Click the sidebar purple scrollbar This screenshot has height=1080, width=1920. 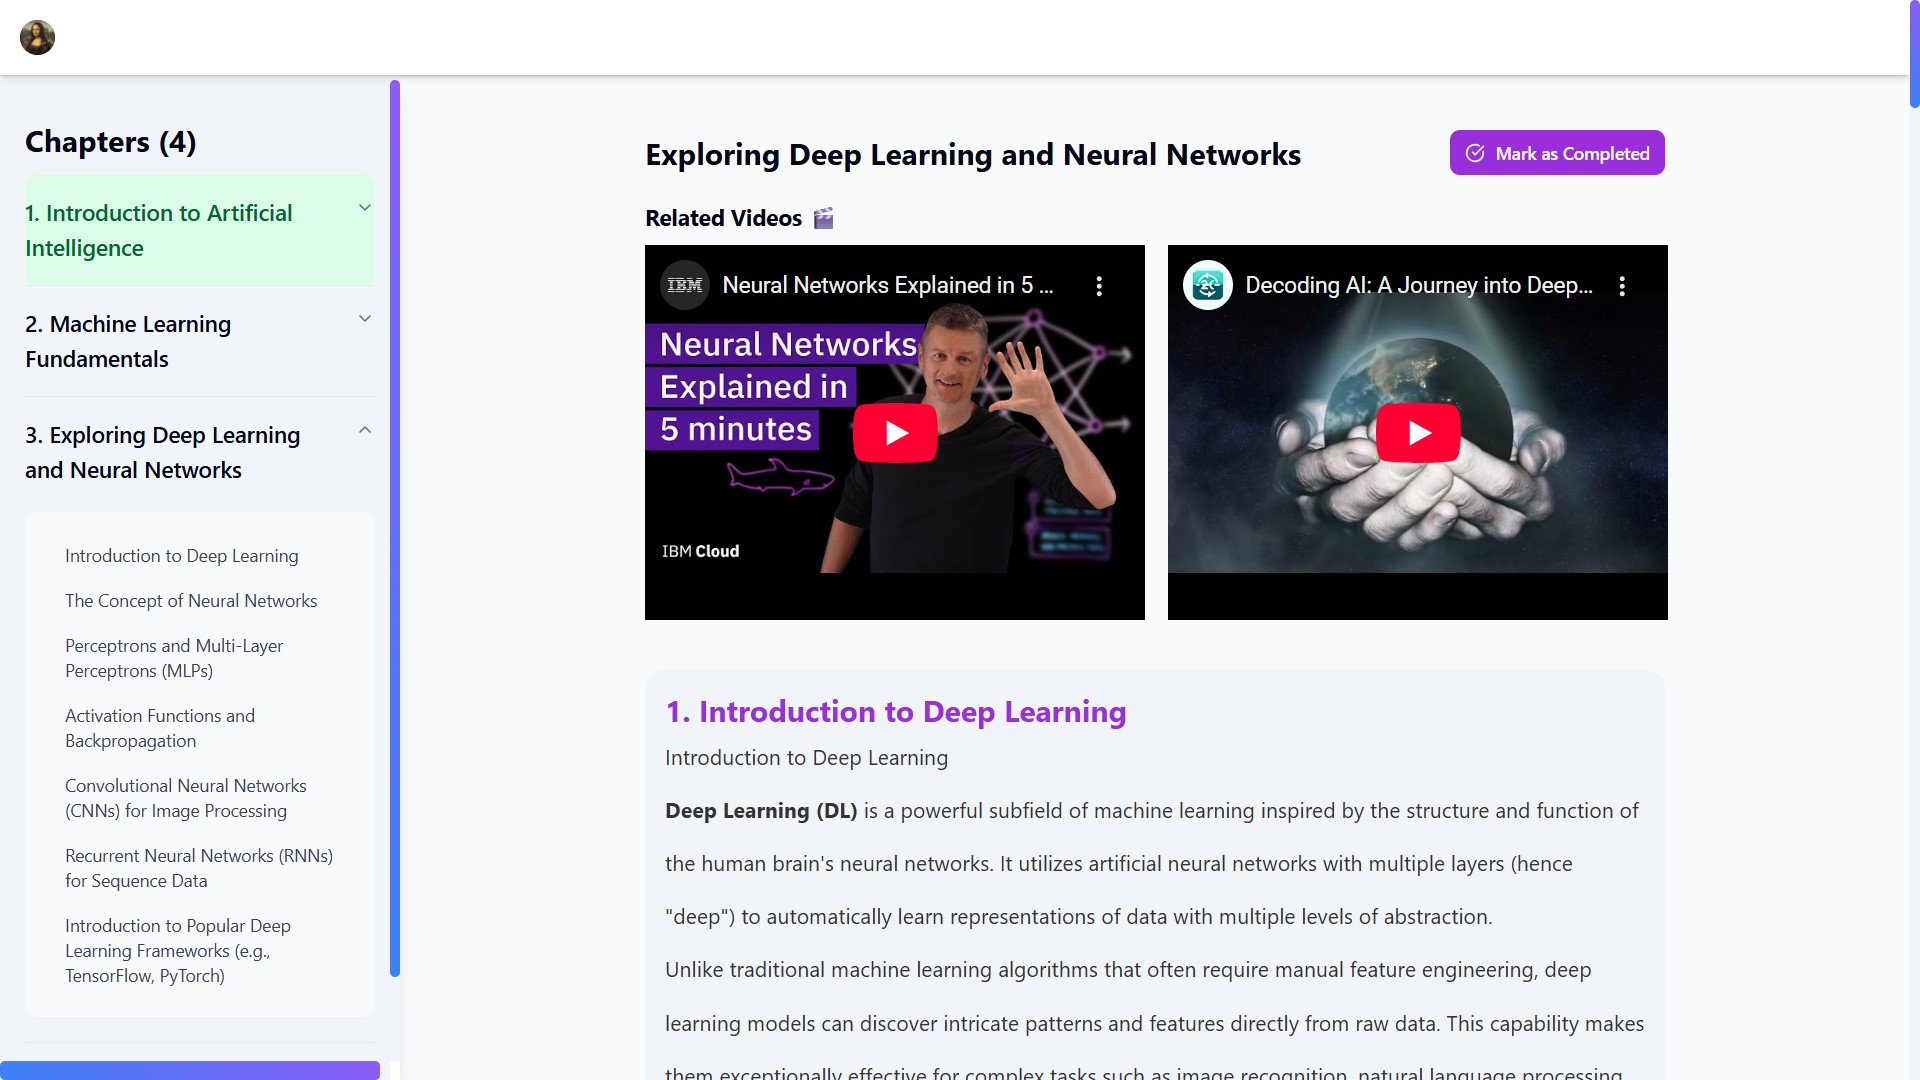(395, 528)
